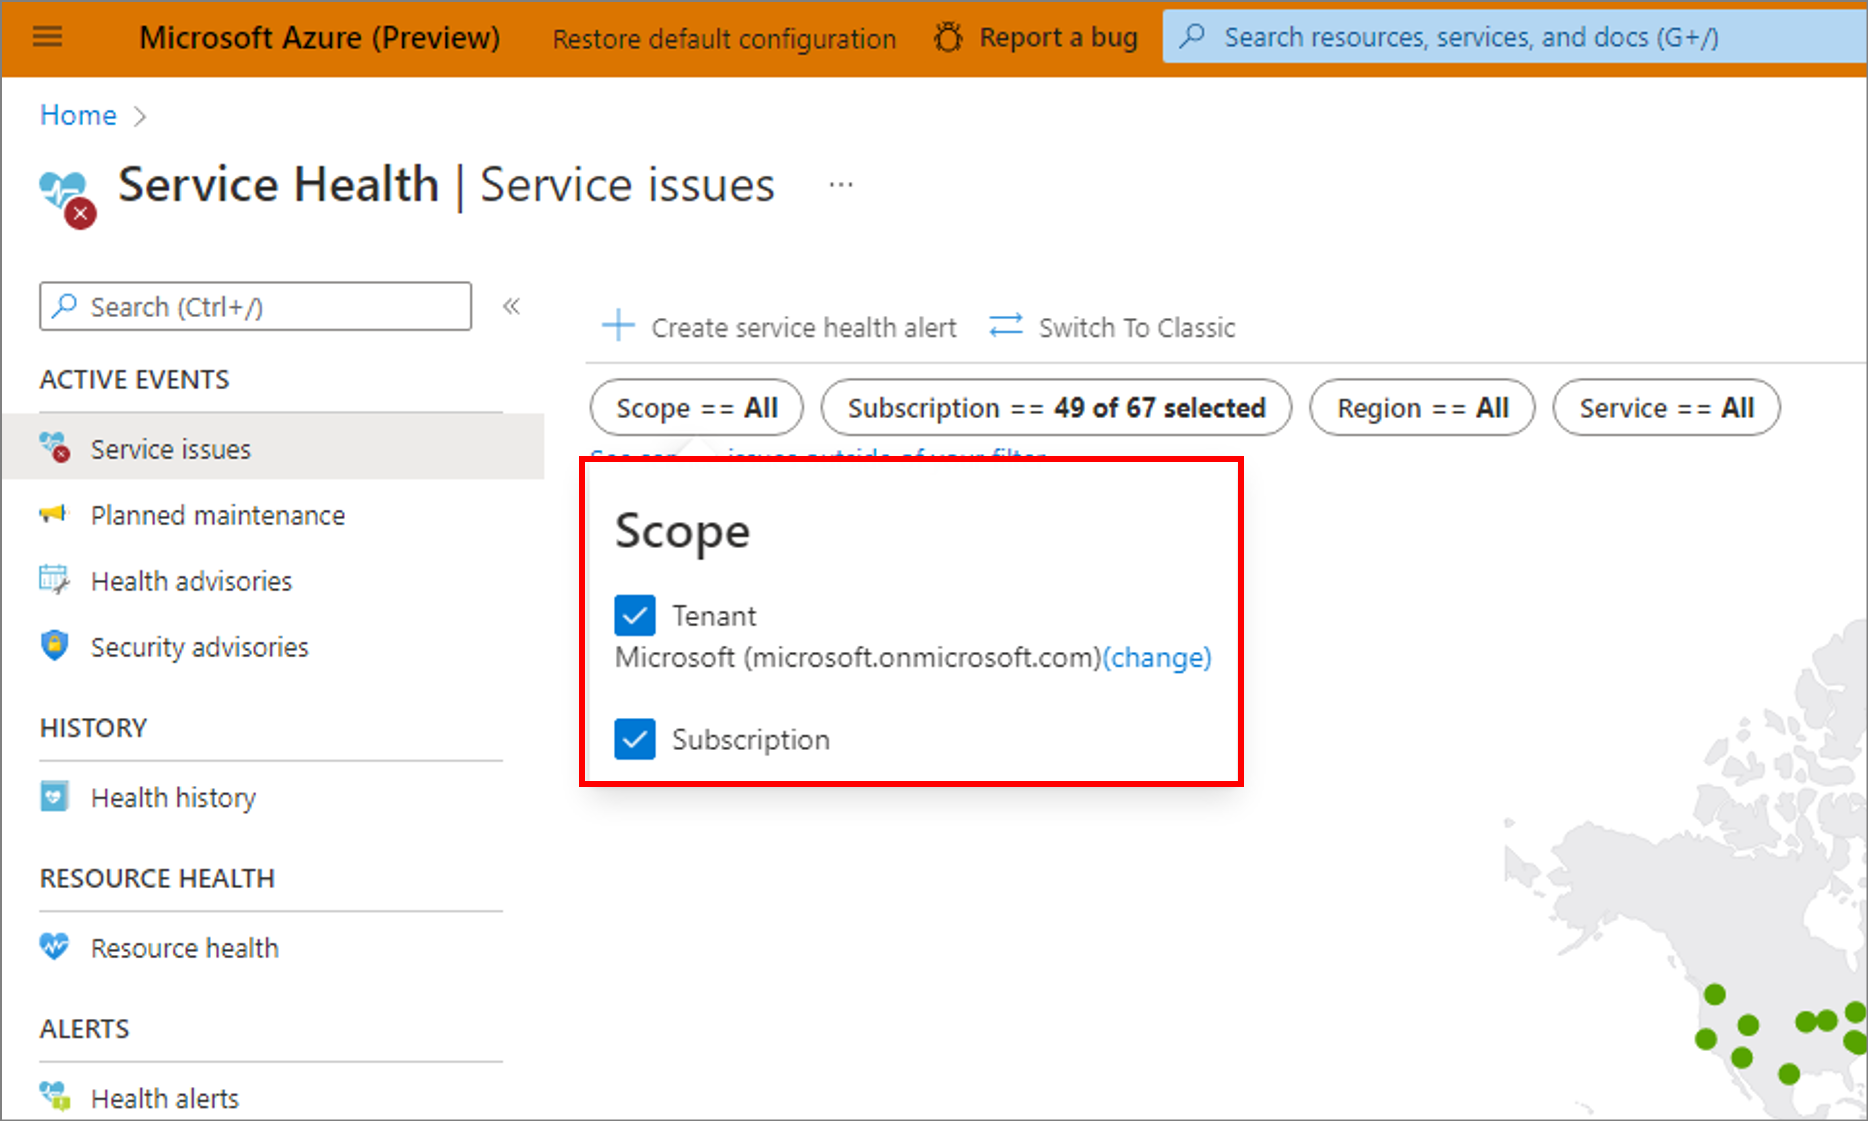Open the Service filter pill
This screenshot has height=1121, width=1868.
tap(1666, 408)
